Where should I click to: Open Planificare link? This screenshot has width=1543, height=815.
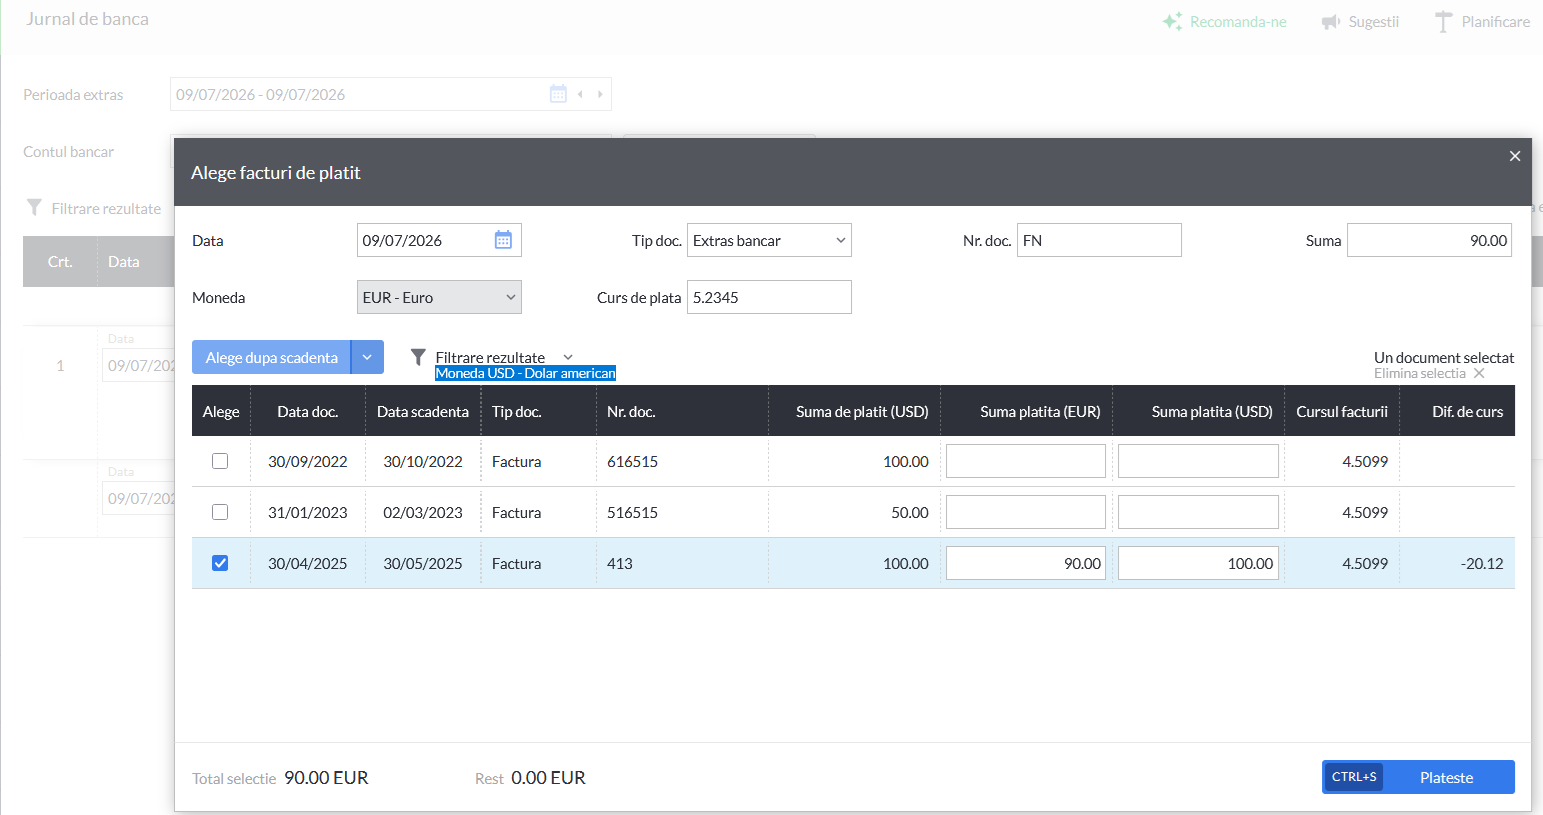click(x=1496, y=22)
